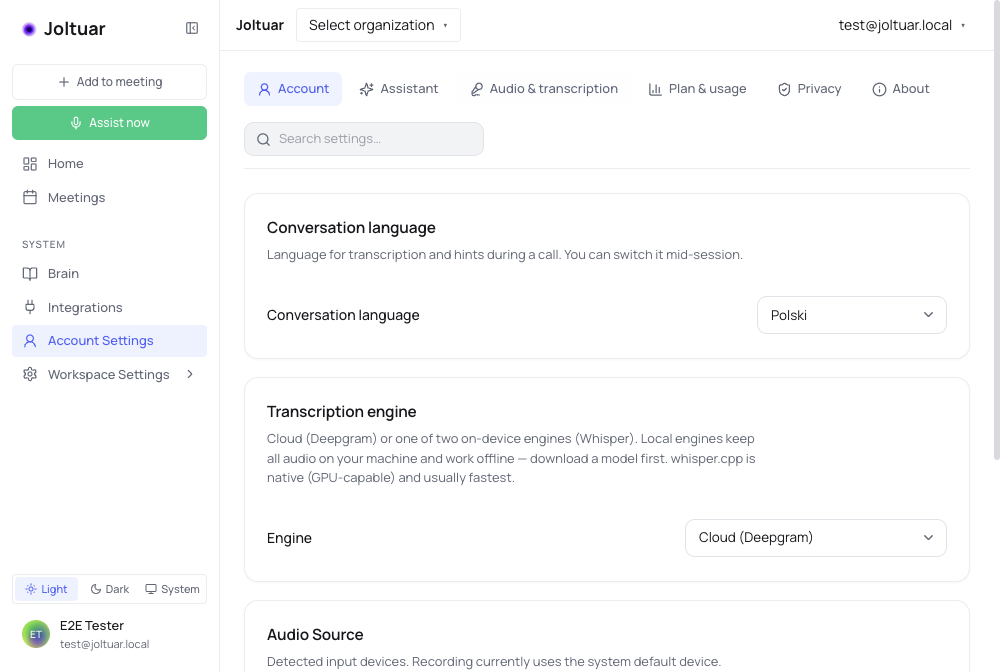The width and height of the screenshot is (1000, 672).
Task: Click the microphone icon on Audio & transcription tab
Action: [476, 89]
